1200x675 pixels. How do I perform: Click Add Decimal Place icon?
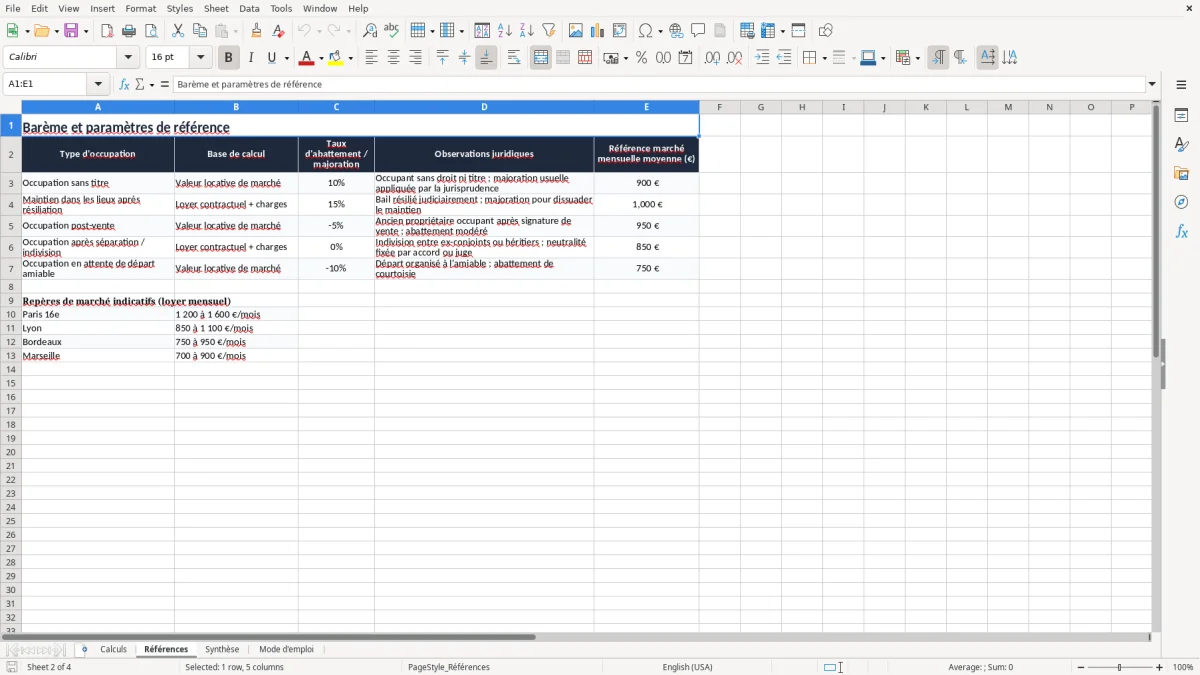pyautogui.click(x=712, y=58)
